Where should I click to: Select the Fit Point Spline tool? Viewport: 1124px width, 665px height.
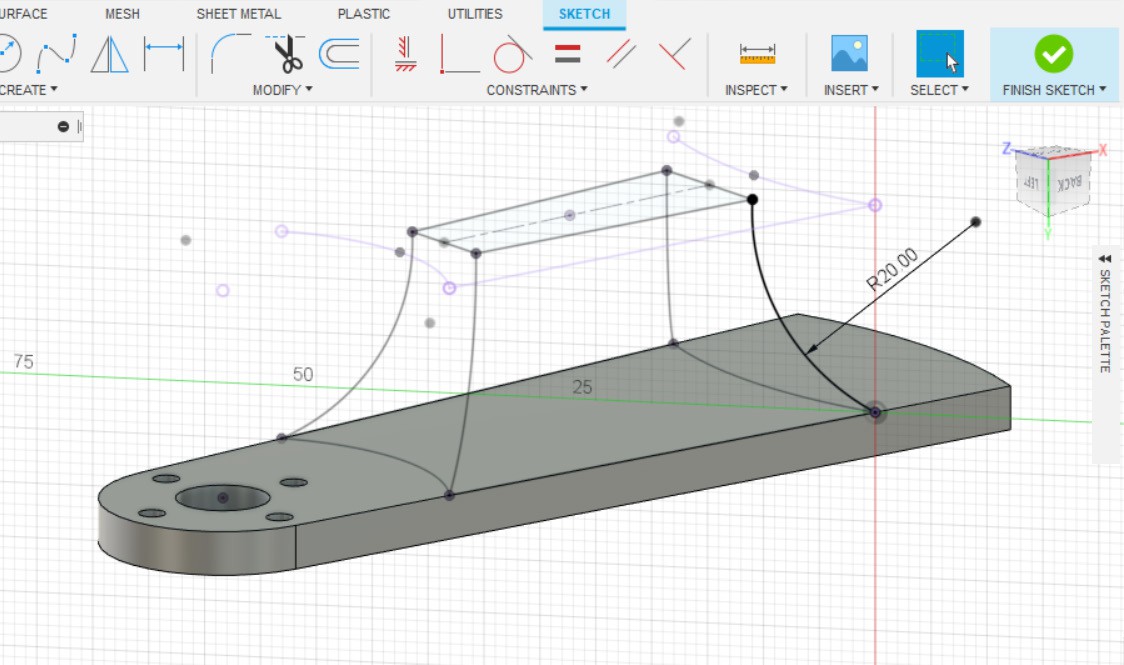click(57, 53)
